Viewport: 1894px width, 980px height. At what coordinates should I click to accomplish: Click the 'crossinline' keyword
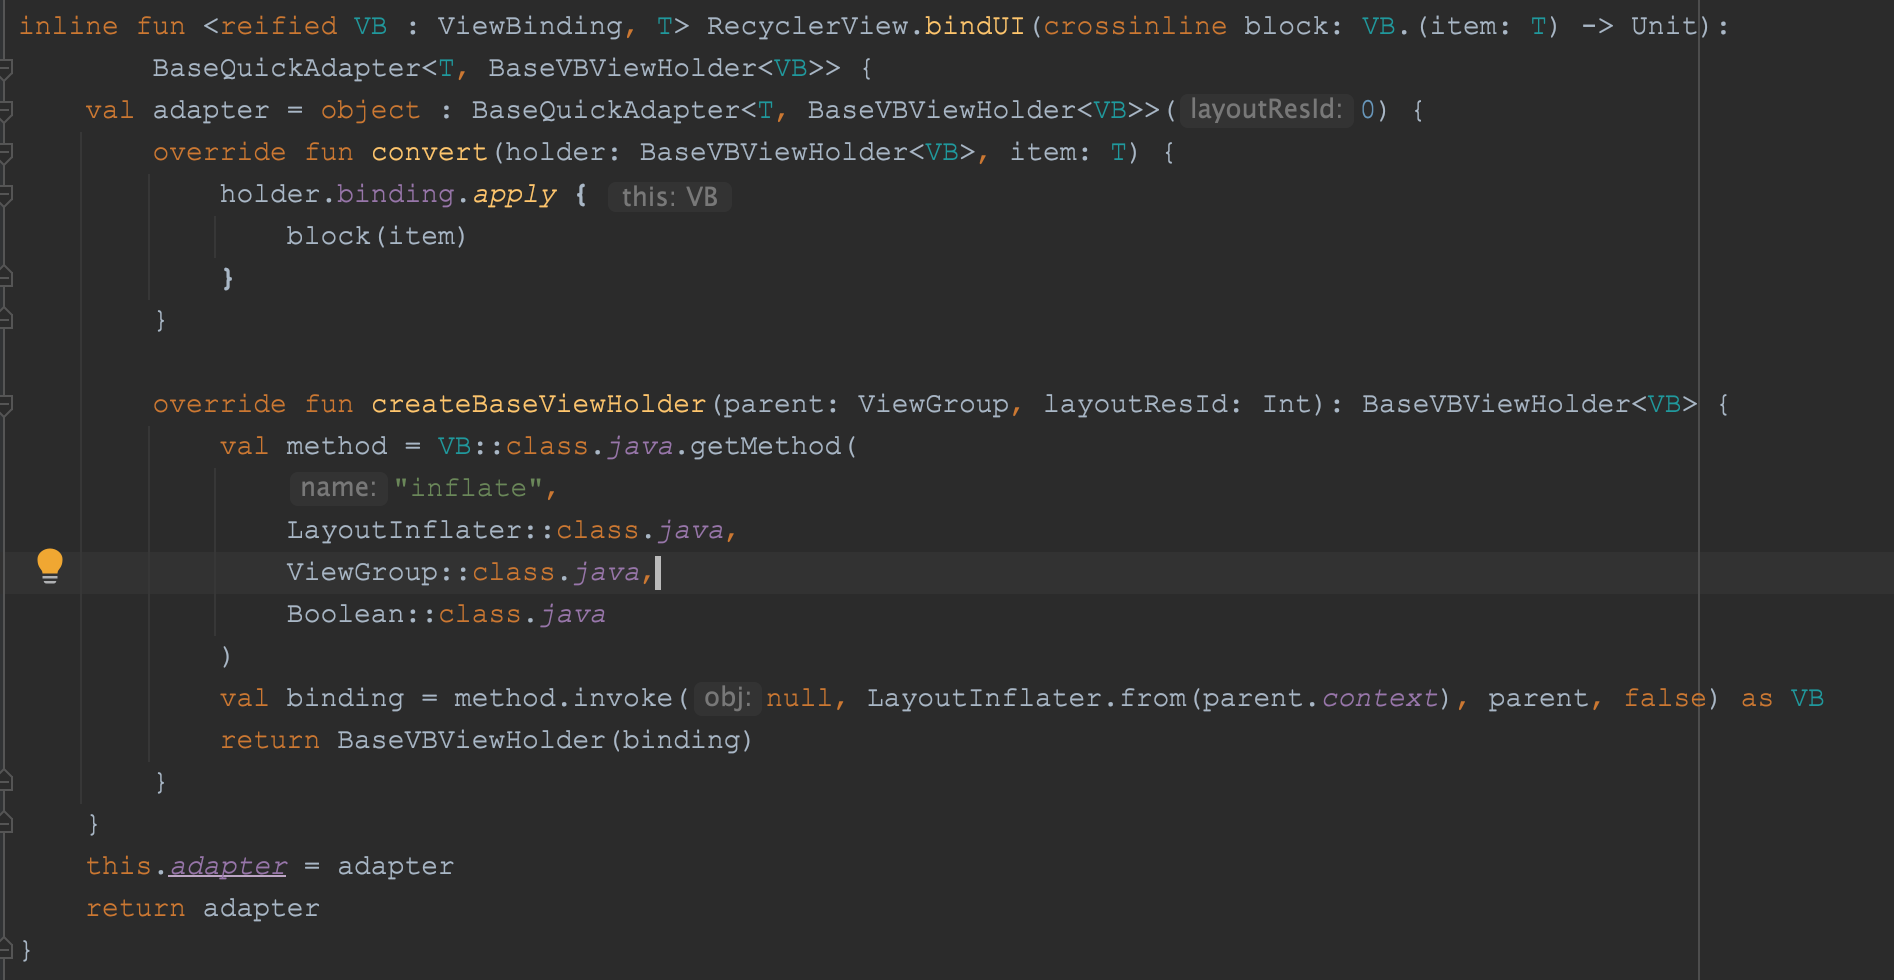point(1135,26)
